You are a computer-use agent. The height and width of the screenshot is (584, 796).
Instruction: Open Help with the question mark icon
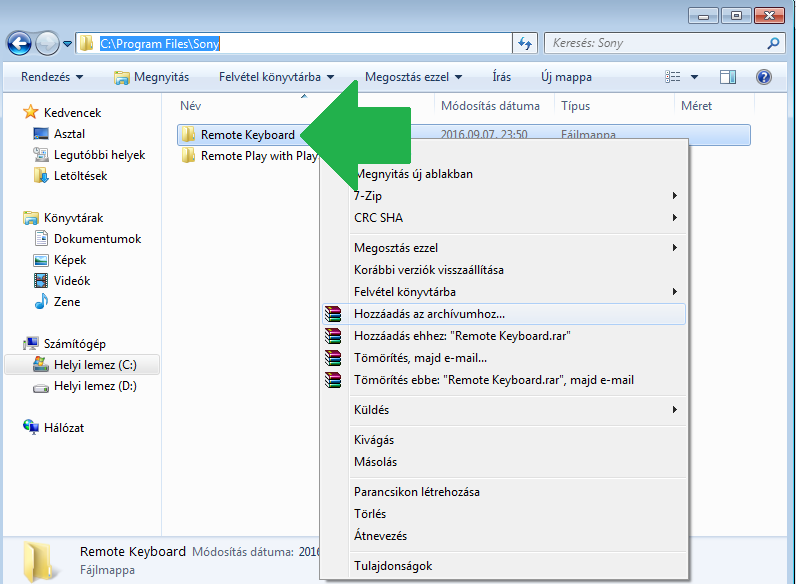pos(764,77)
